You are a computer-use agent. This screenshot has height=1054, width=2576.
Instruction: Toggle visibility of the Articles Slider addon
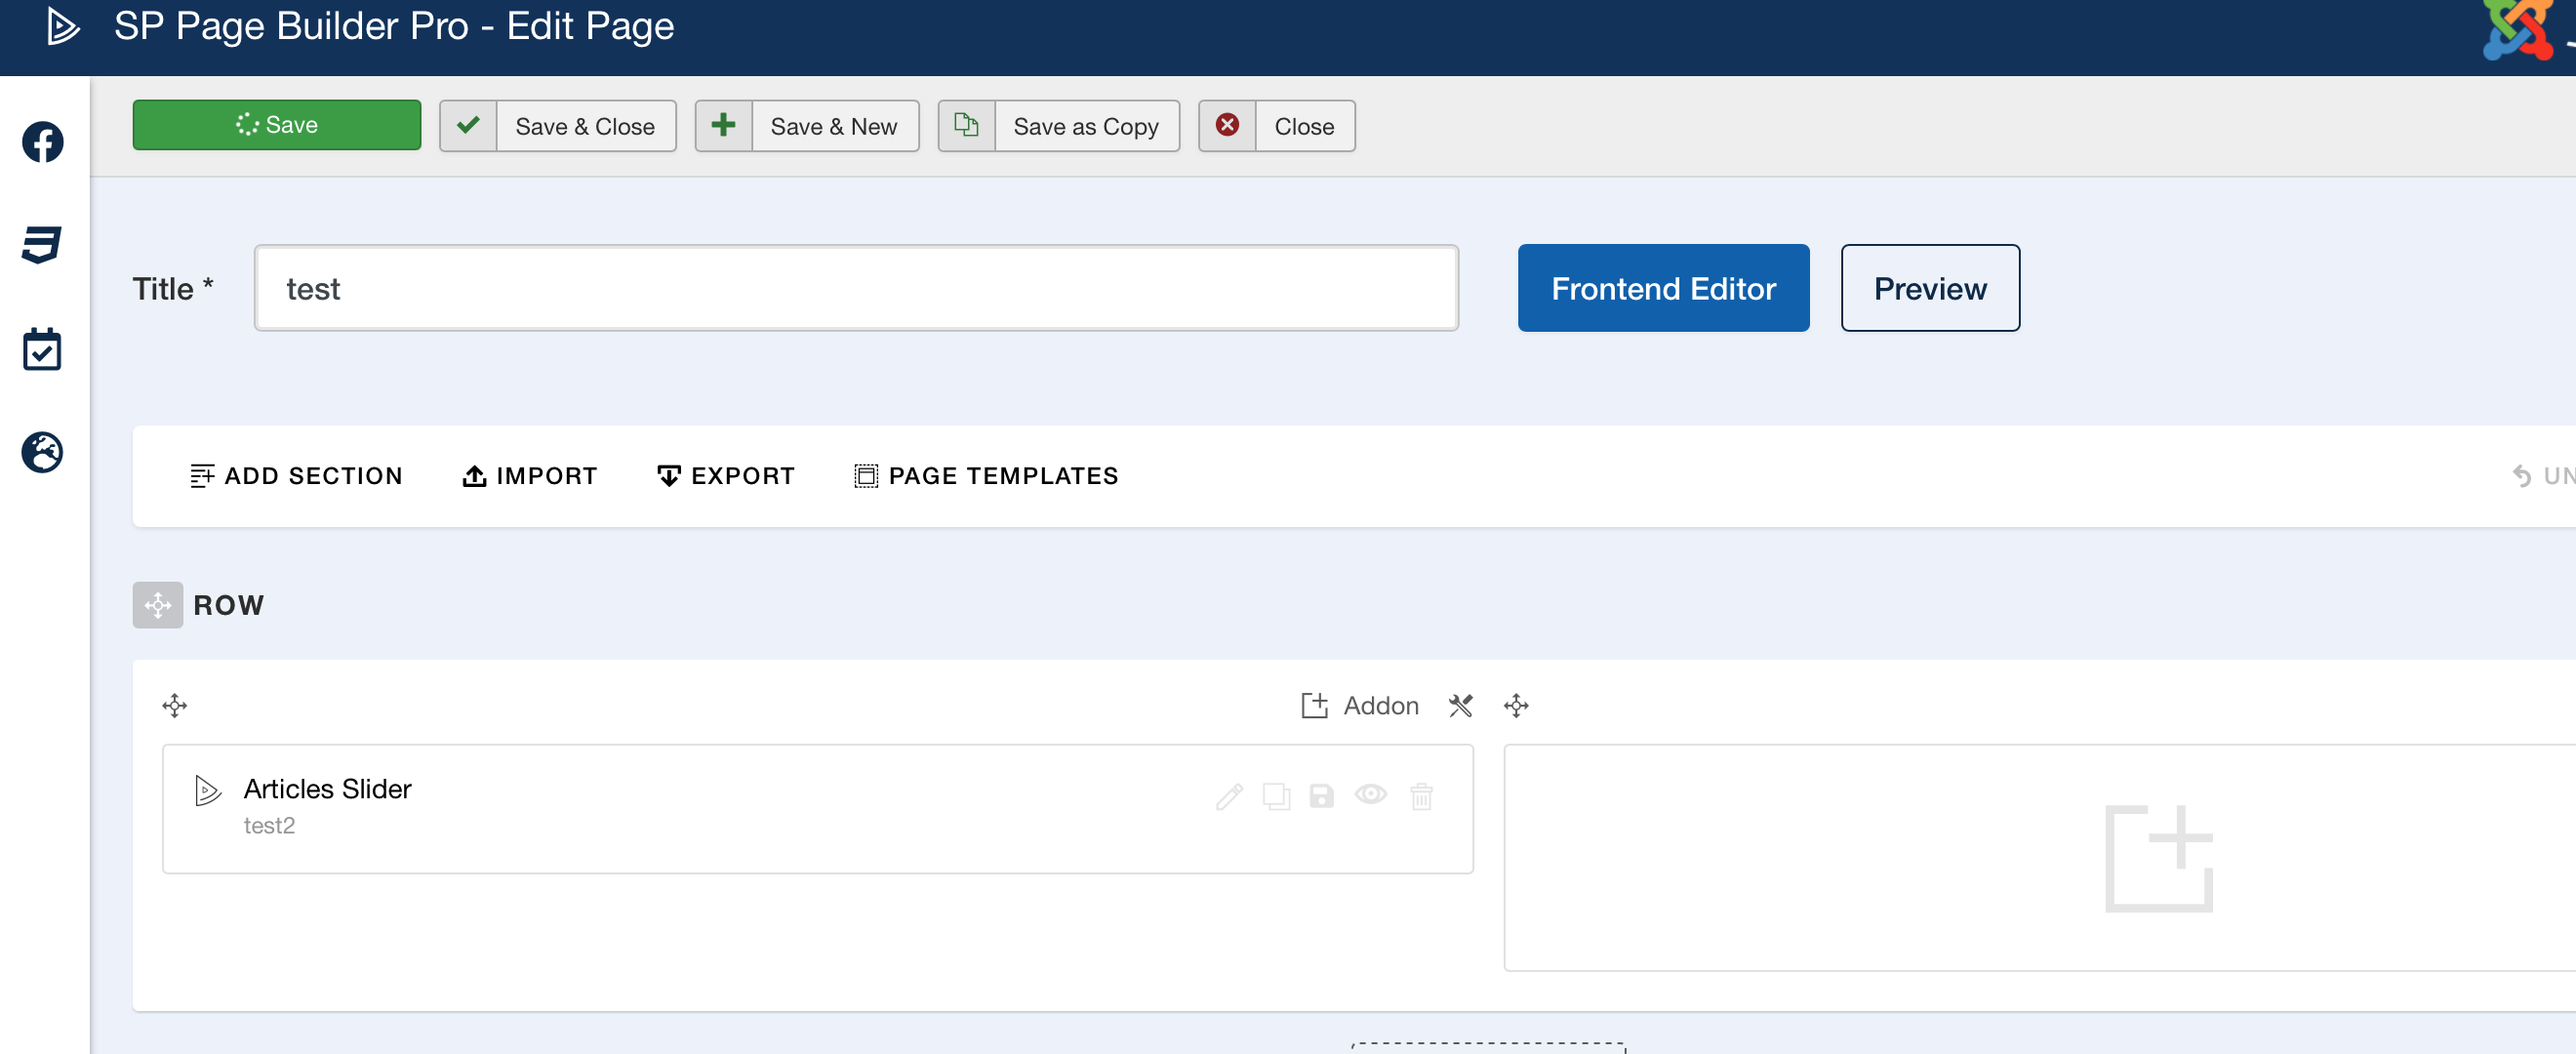pyautogui.click(x=1370, y=794)
